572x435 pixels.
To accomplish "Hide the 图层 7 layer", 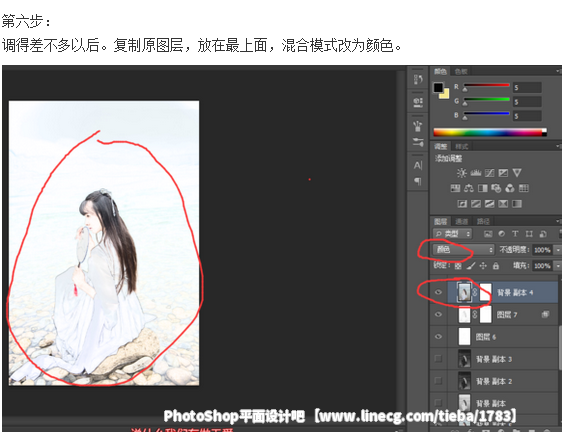I will 438,314.
